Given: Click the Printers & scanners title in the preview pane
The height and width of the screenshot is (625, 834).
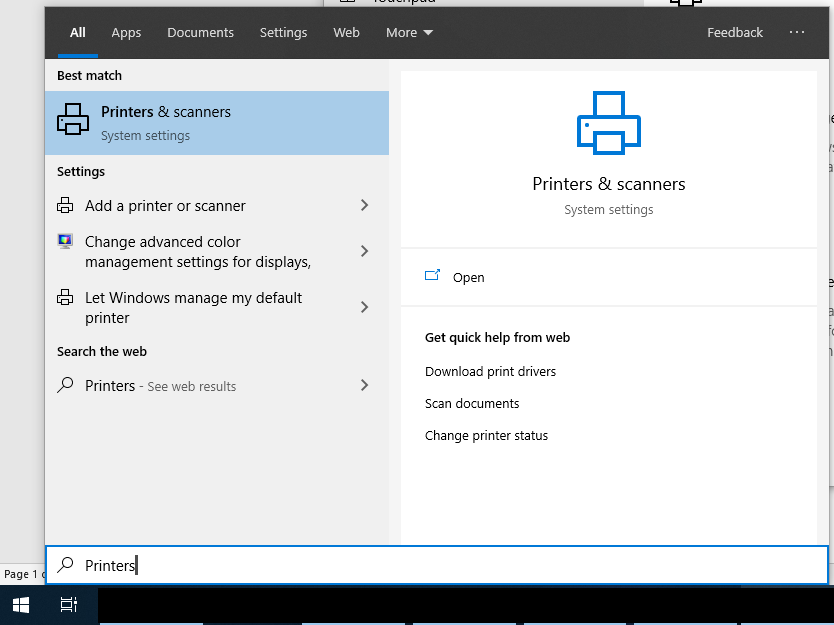Looking at the screenshot, I should (609, 184).
